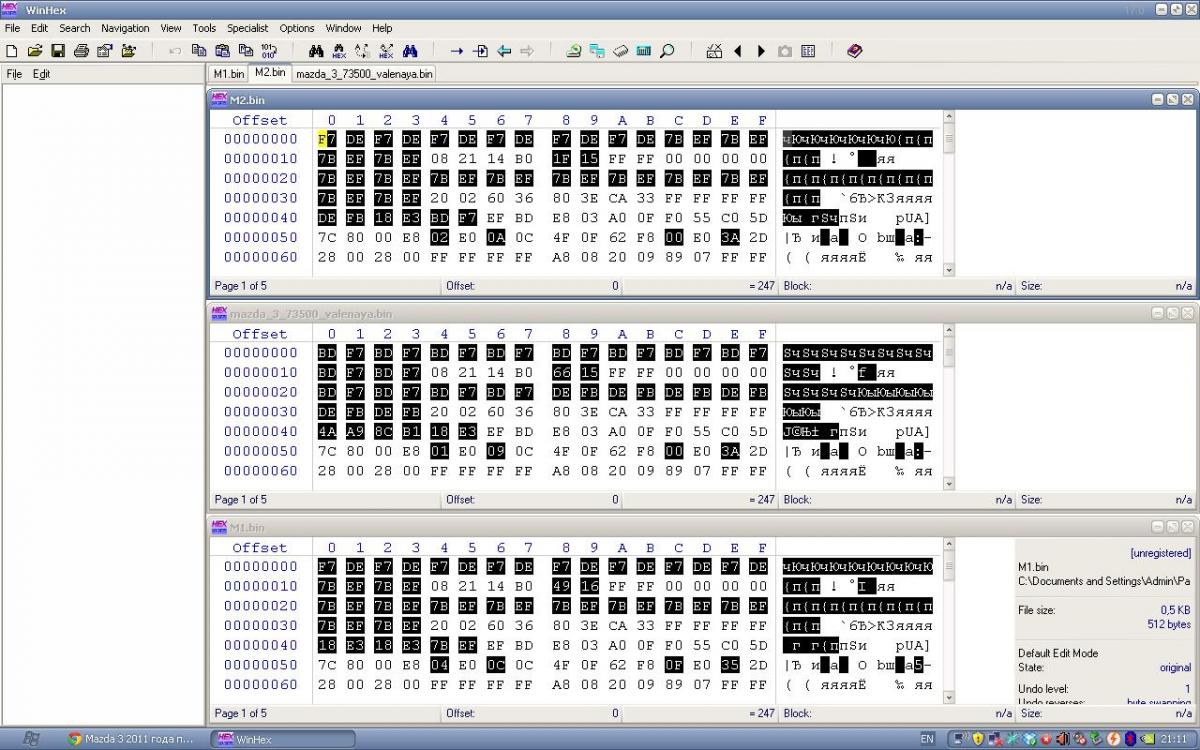This screenshot has height=750, width=1200.
Task: Click the 'Page 1 of 5' status in M2.bin
Action: 241,286
